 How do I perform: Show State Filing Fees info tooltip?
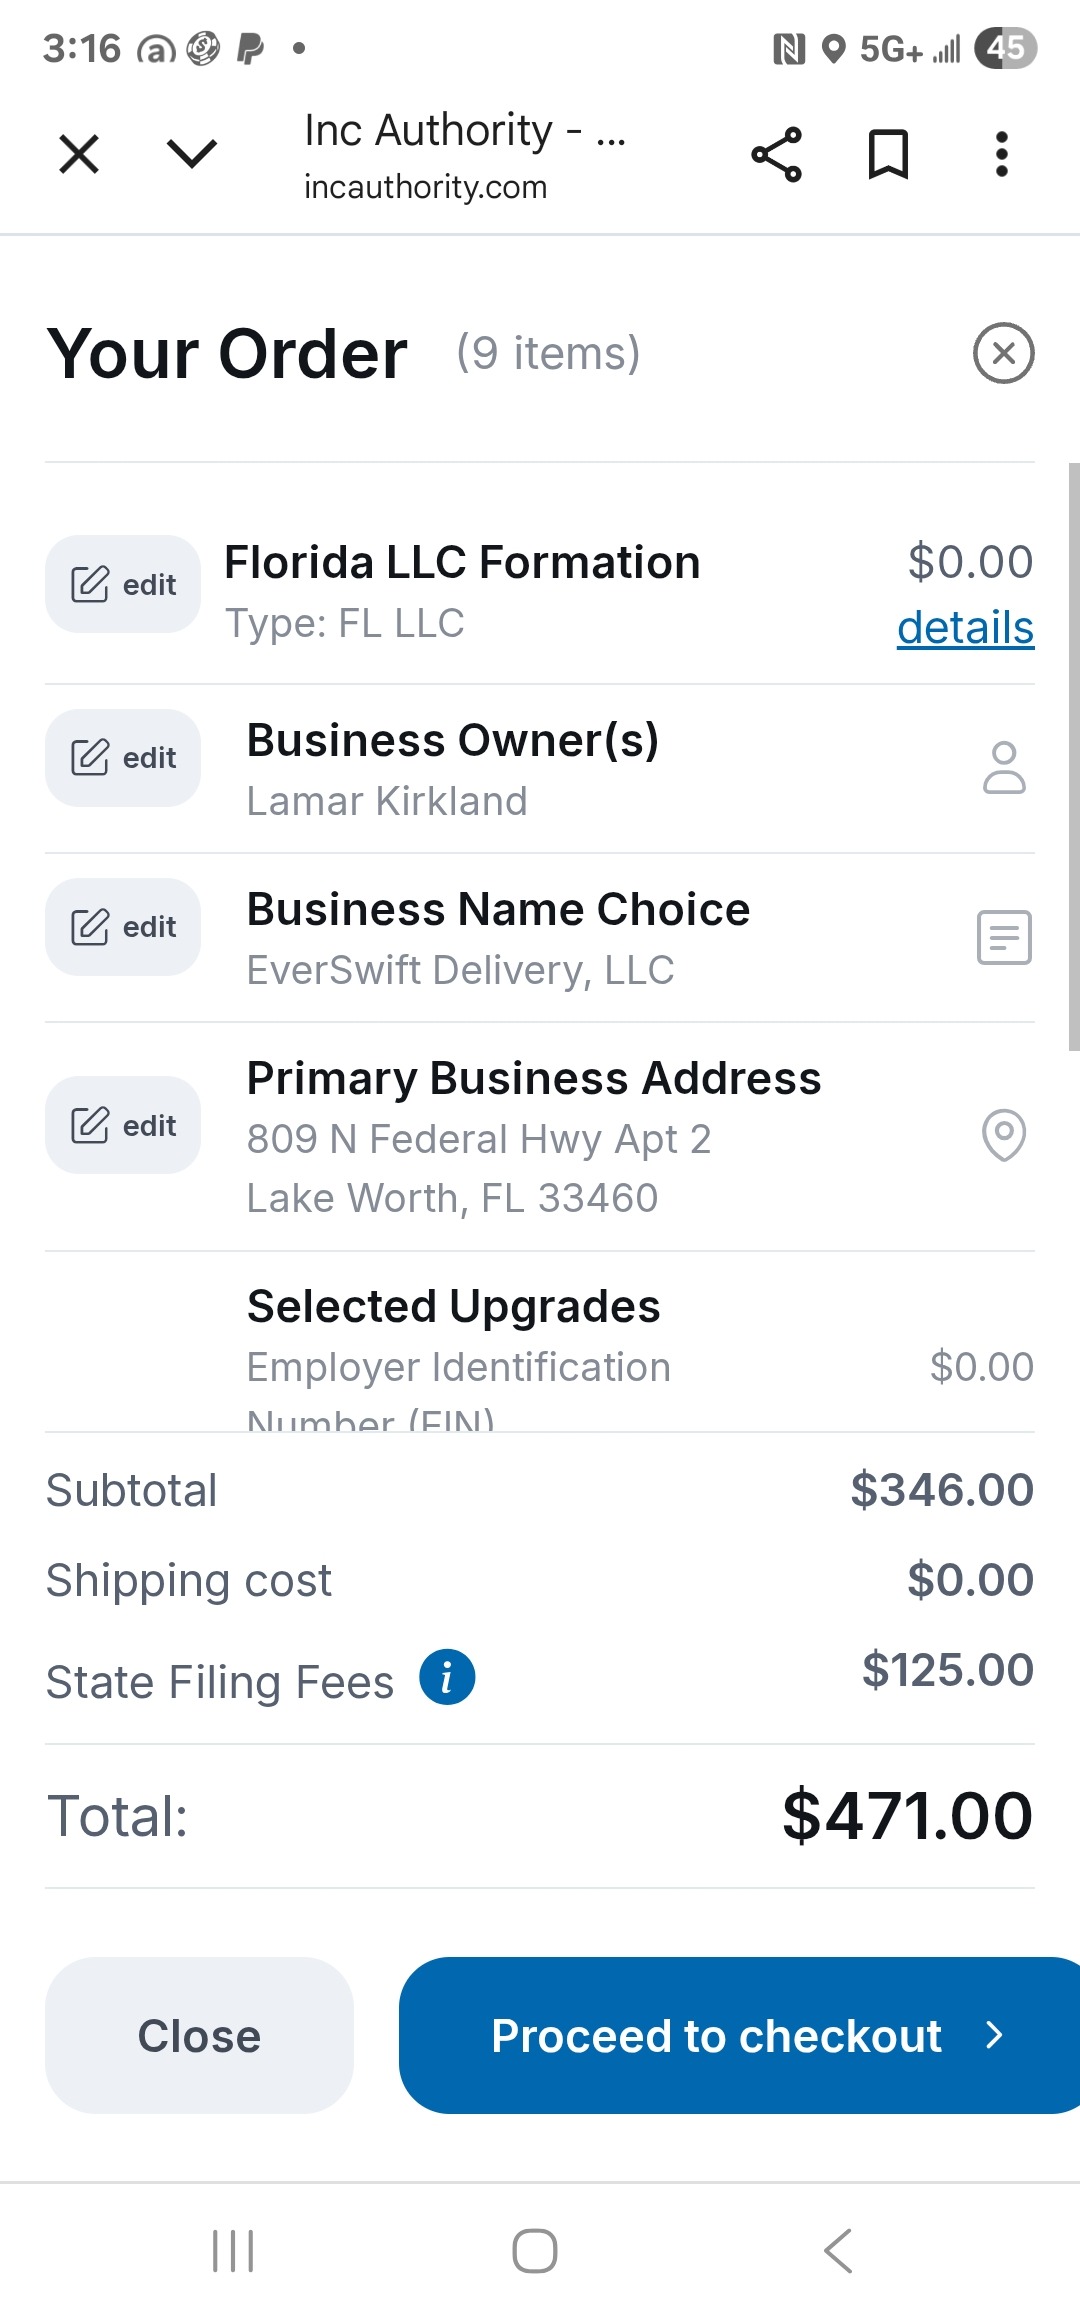click(x=447, y=1677)
